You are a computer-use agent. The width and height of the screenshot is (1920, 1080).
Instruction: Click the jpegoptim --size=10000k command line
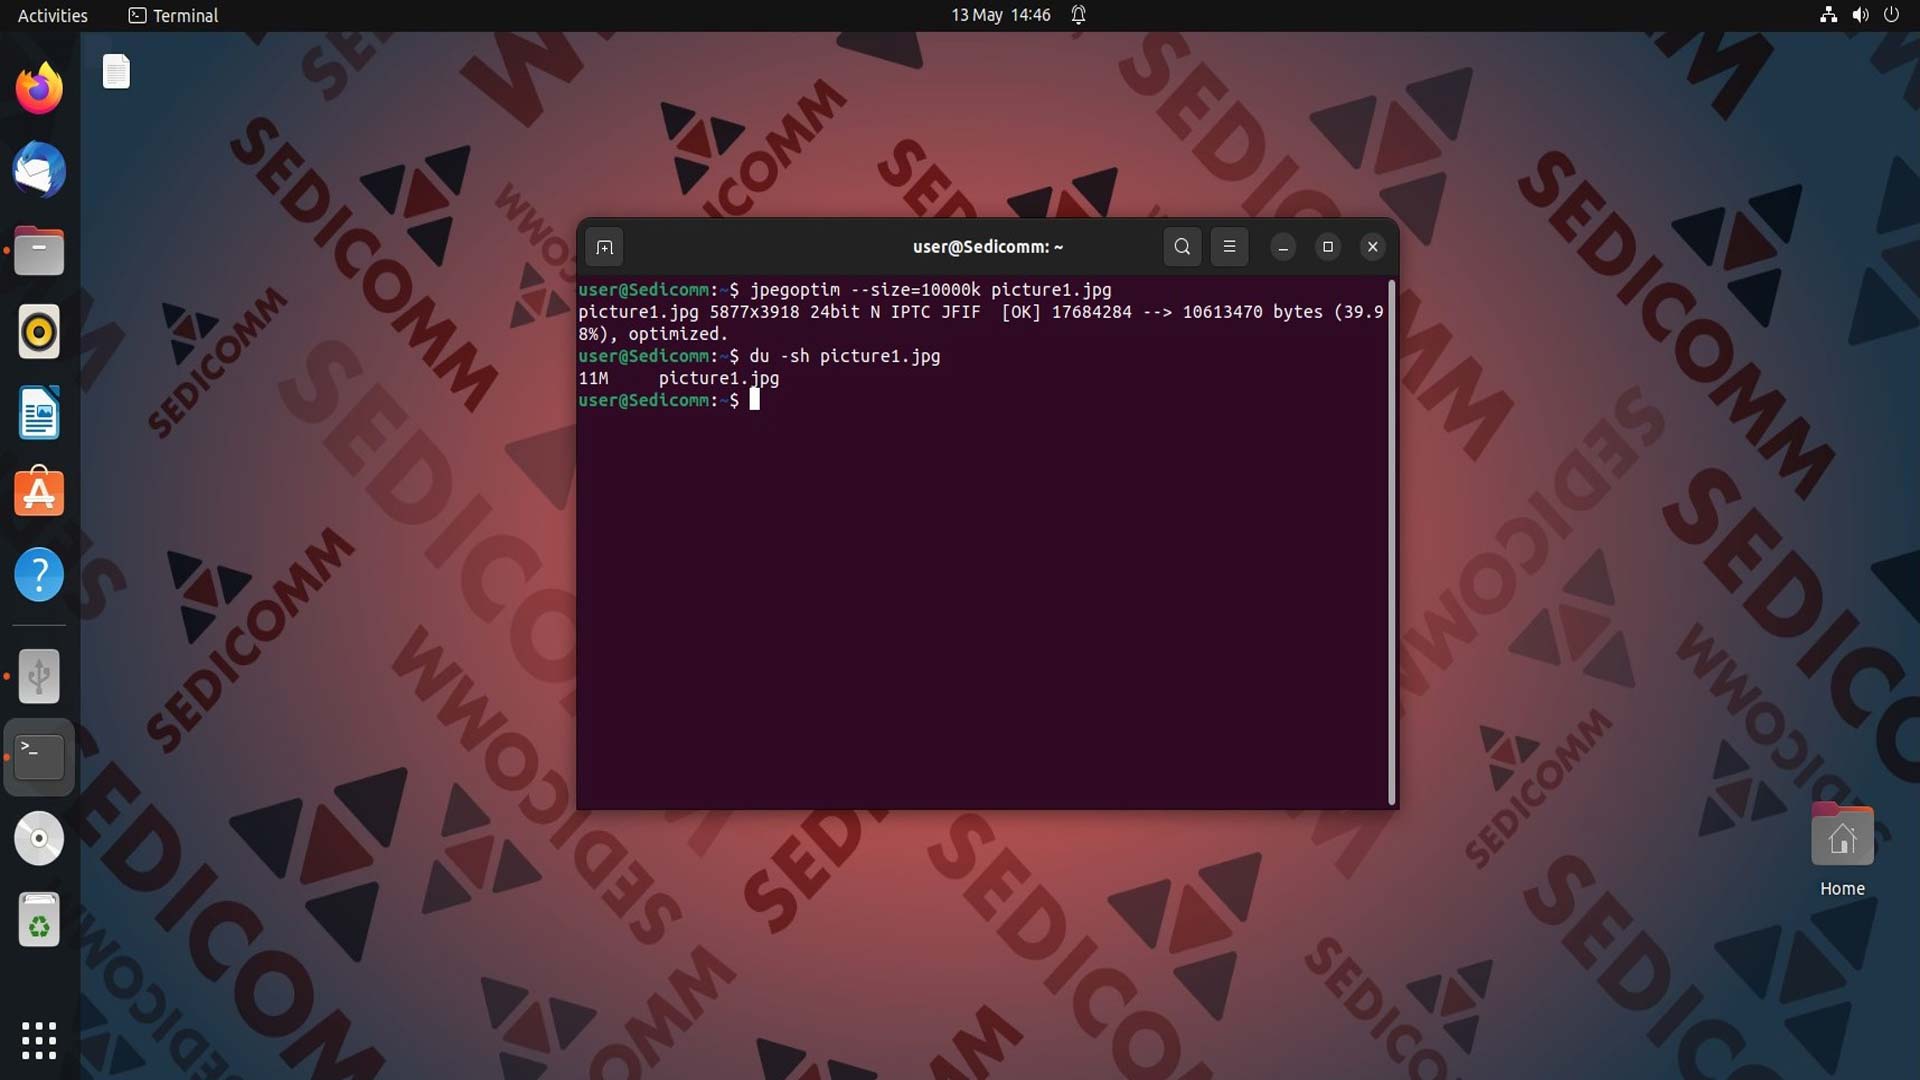845,290
